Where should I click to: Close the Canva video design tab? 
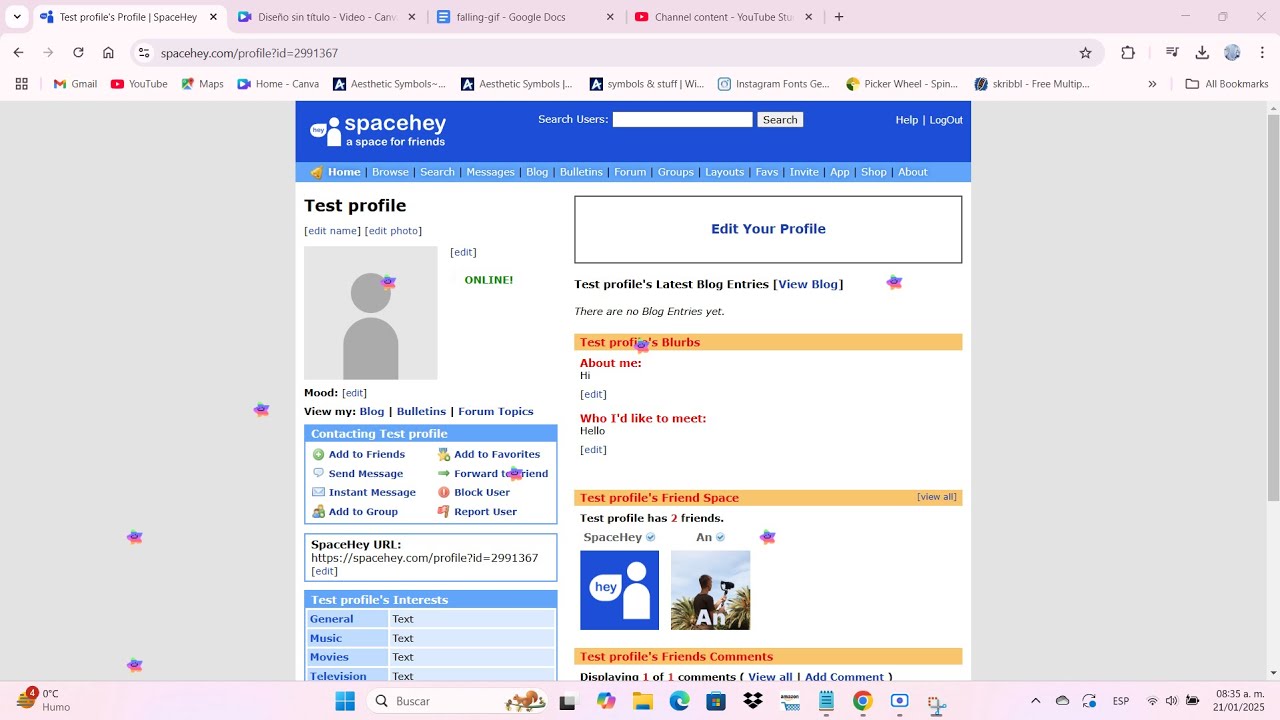[x=412, y=17]
